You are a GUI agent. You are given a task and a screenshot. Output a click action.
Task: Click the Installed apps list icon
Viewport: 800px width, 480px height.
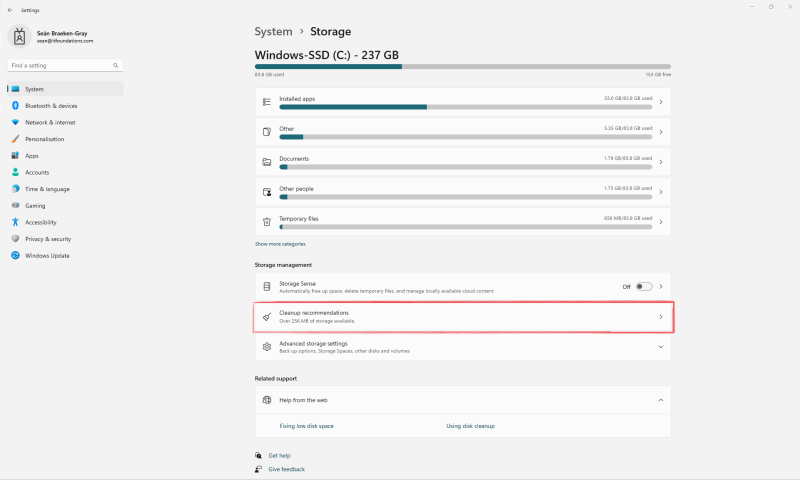[x=267, y=102]
